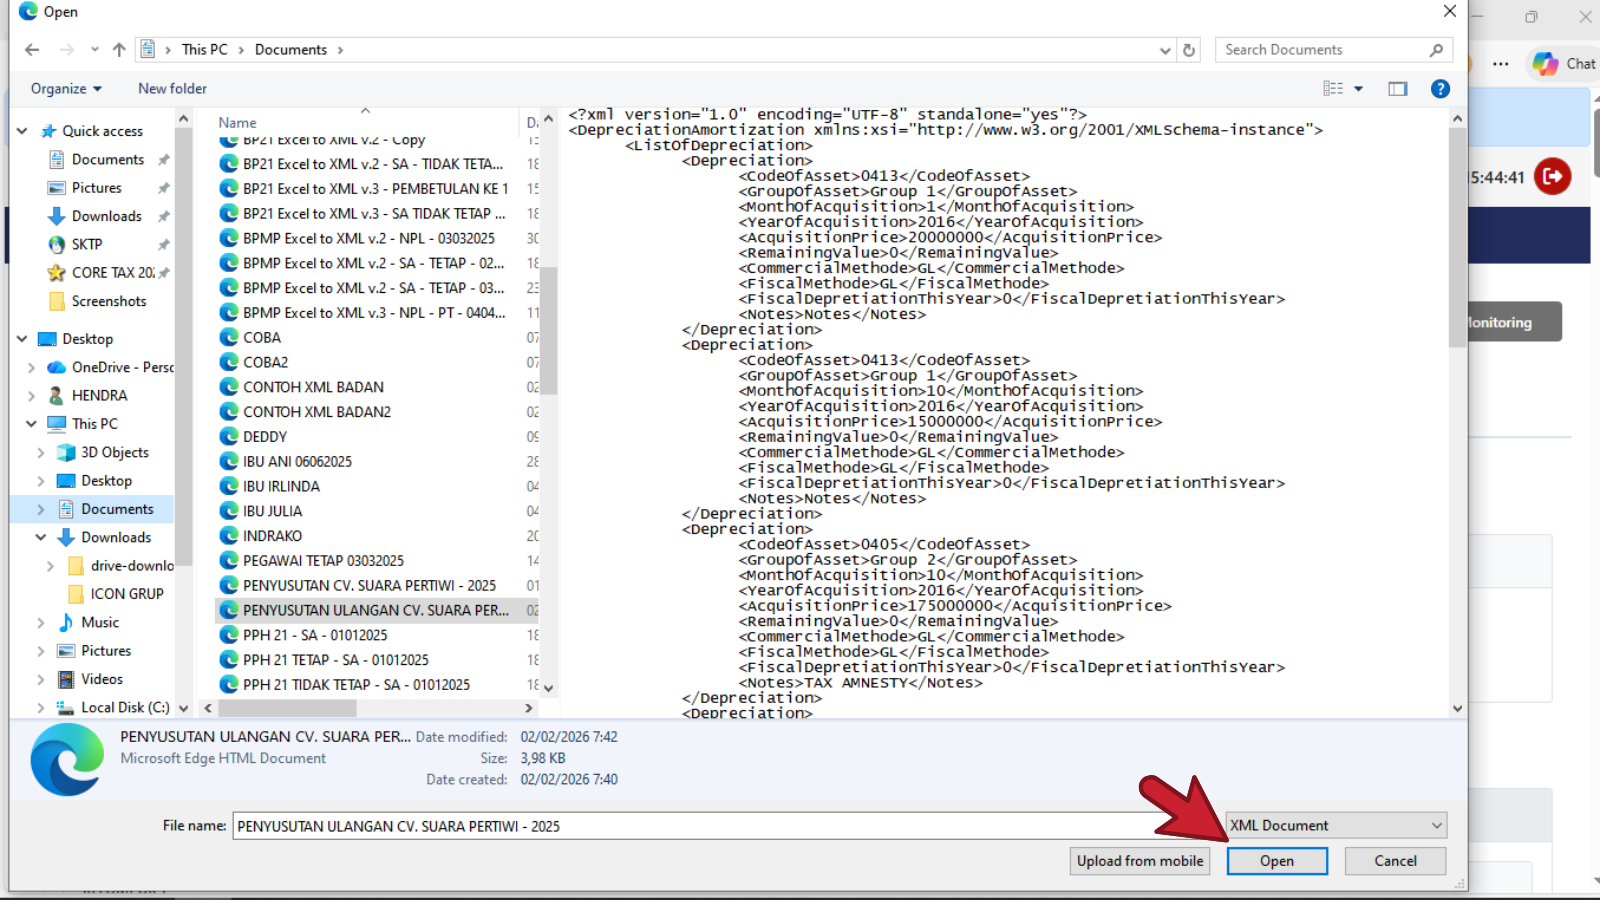Toggle the preview pane icon

1397,89
